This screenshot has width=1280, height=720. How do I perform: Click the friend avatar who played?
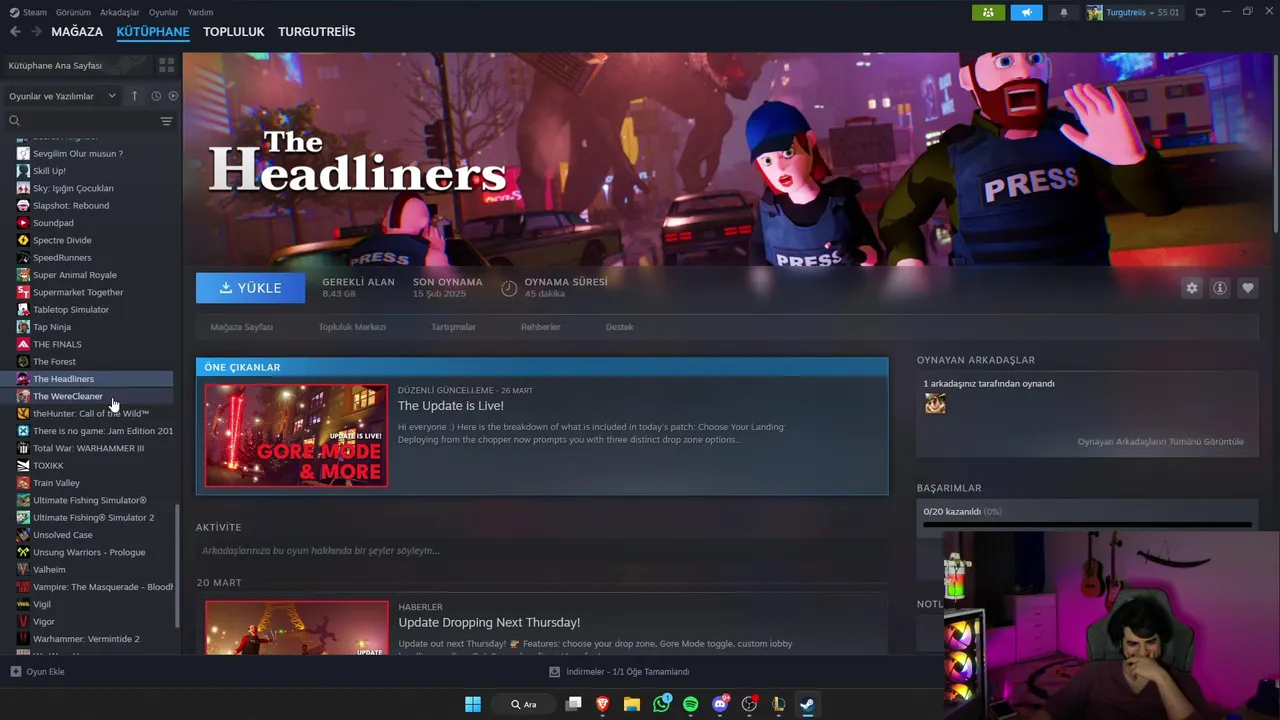tap(935, 403)
